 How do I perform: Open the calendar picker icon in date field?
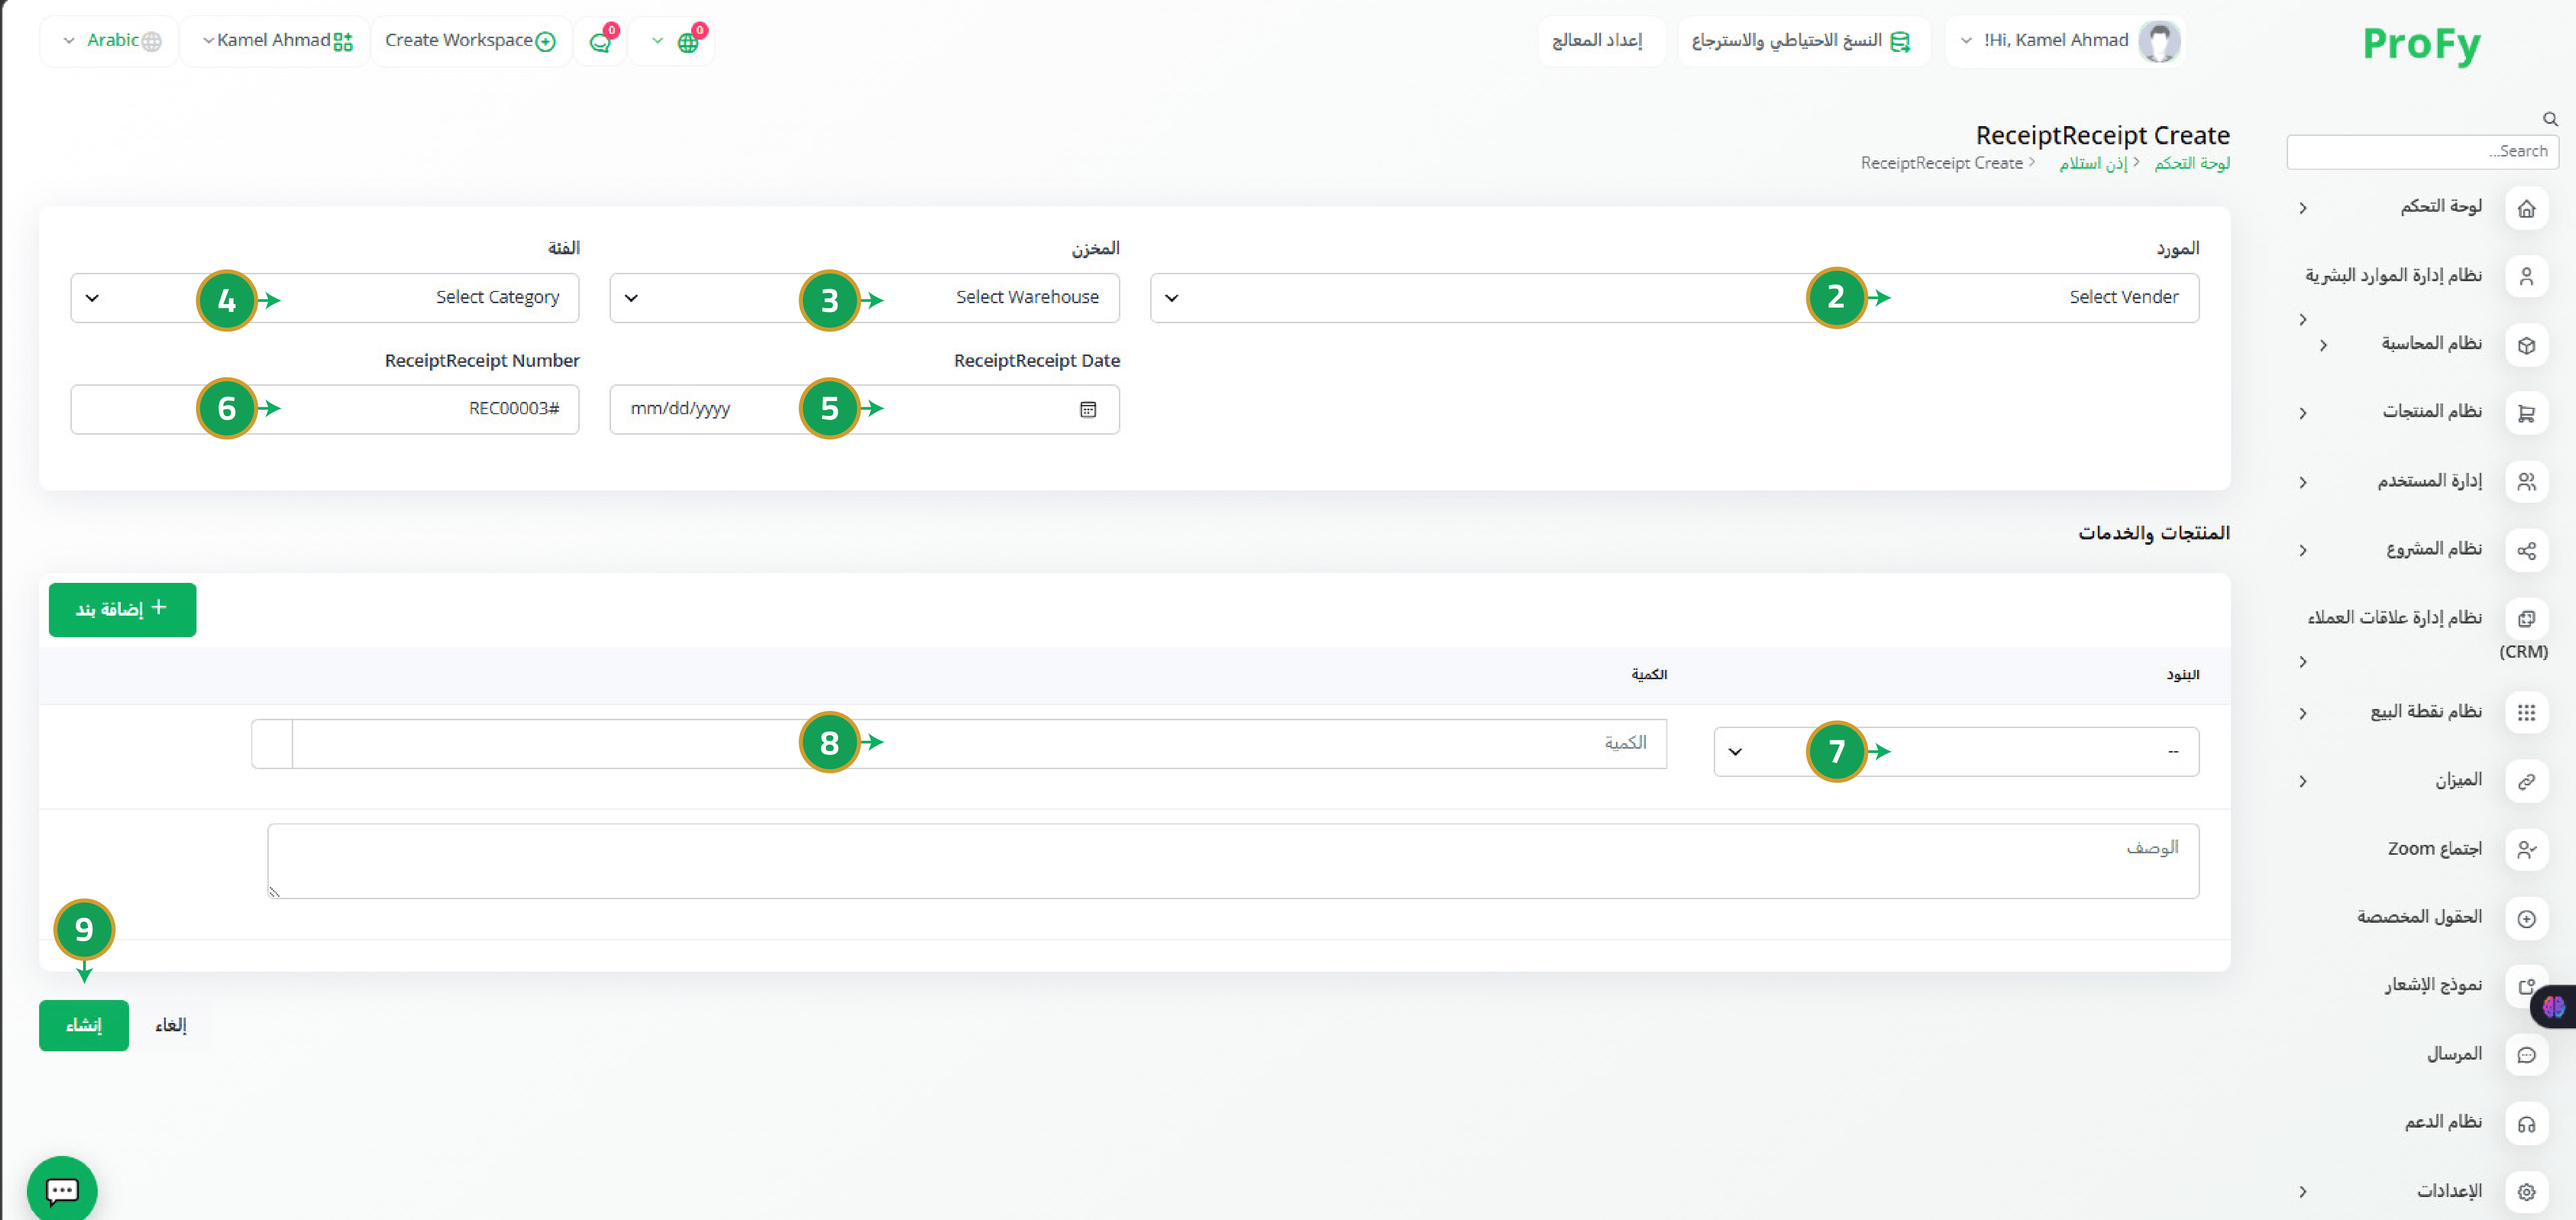1088,409
